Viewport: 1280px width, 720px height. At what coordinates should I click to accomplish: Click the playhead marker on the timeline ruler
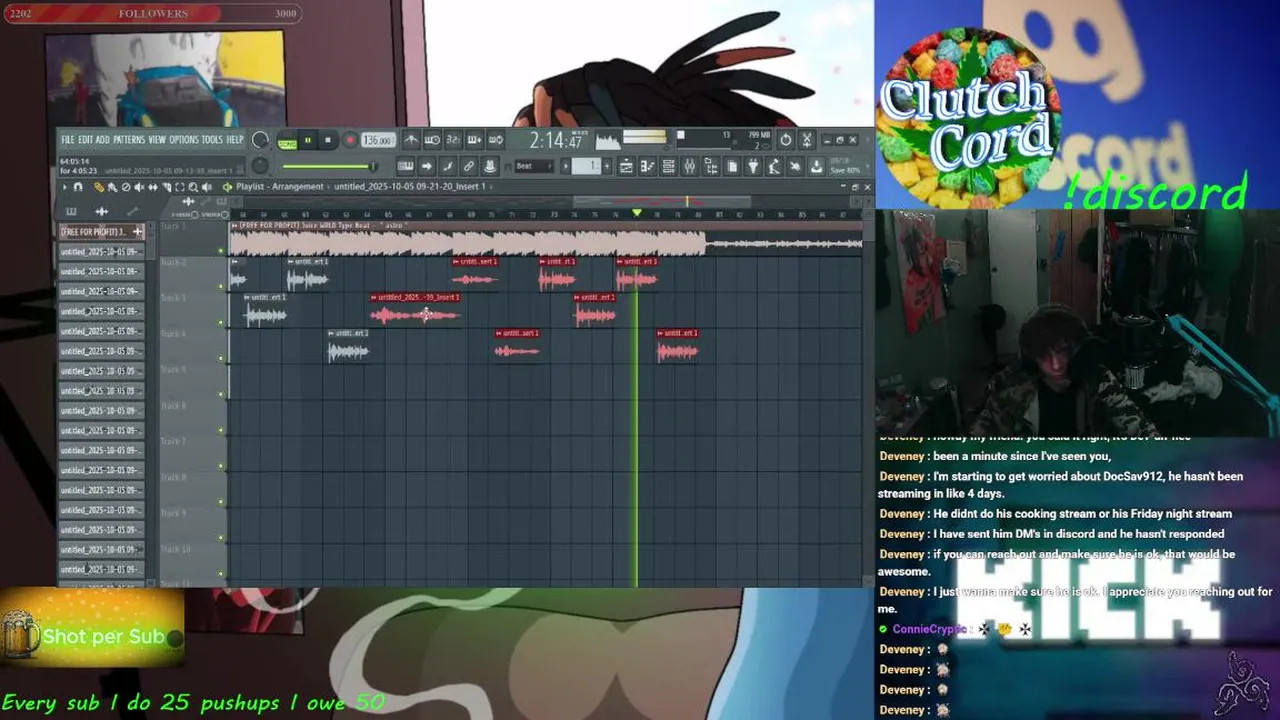point(637,212)
